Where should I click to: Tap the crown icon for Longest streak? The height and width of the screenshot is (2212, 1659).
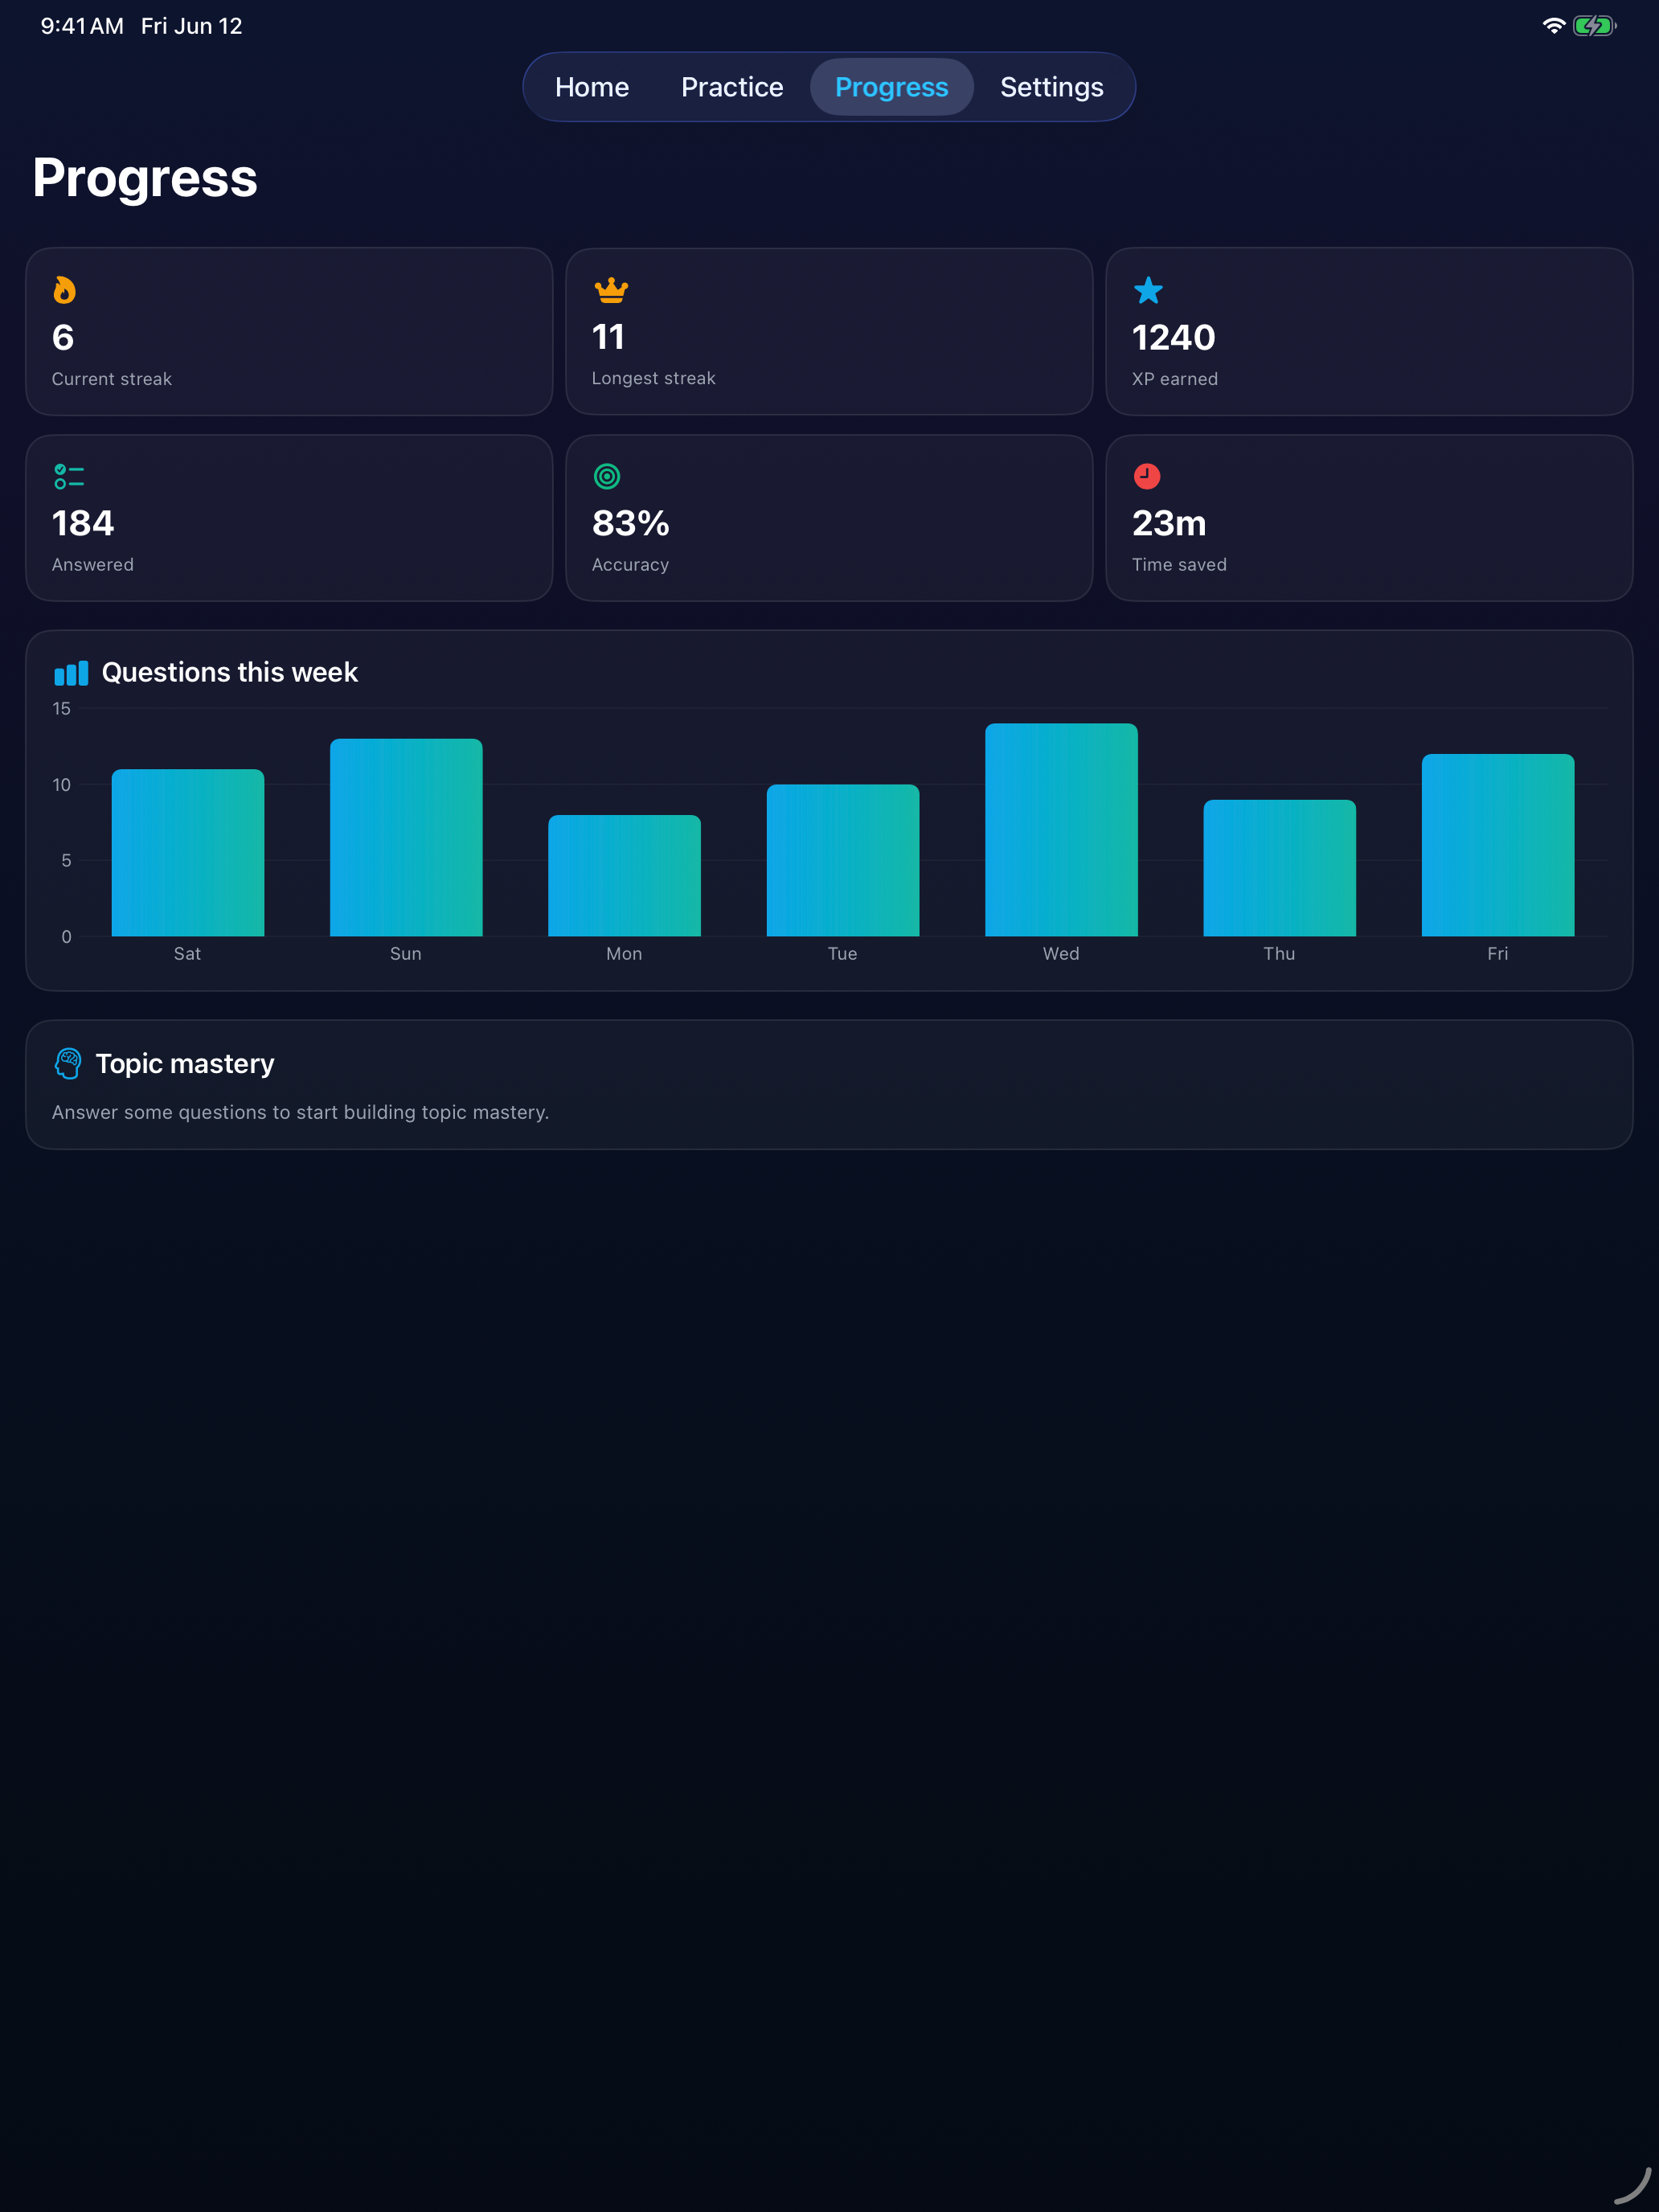tap(611, 290)
